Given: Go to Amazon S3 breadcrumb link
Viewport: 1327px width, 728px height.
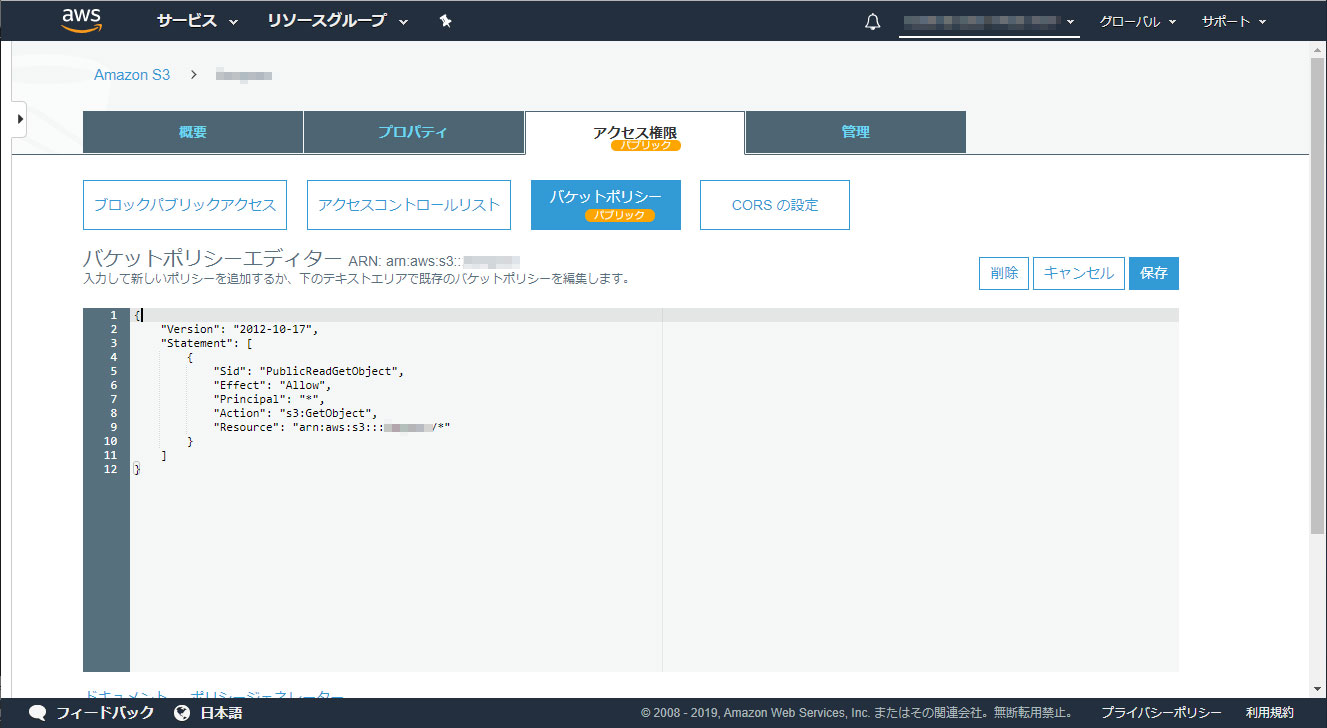Looking at the screenshot, I should pyautogui.click(x=132, y=75).
